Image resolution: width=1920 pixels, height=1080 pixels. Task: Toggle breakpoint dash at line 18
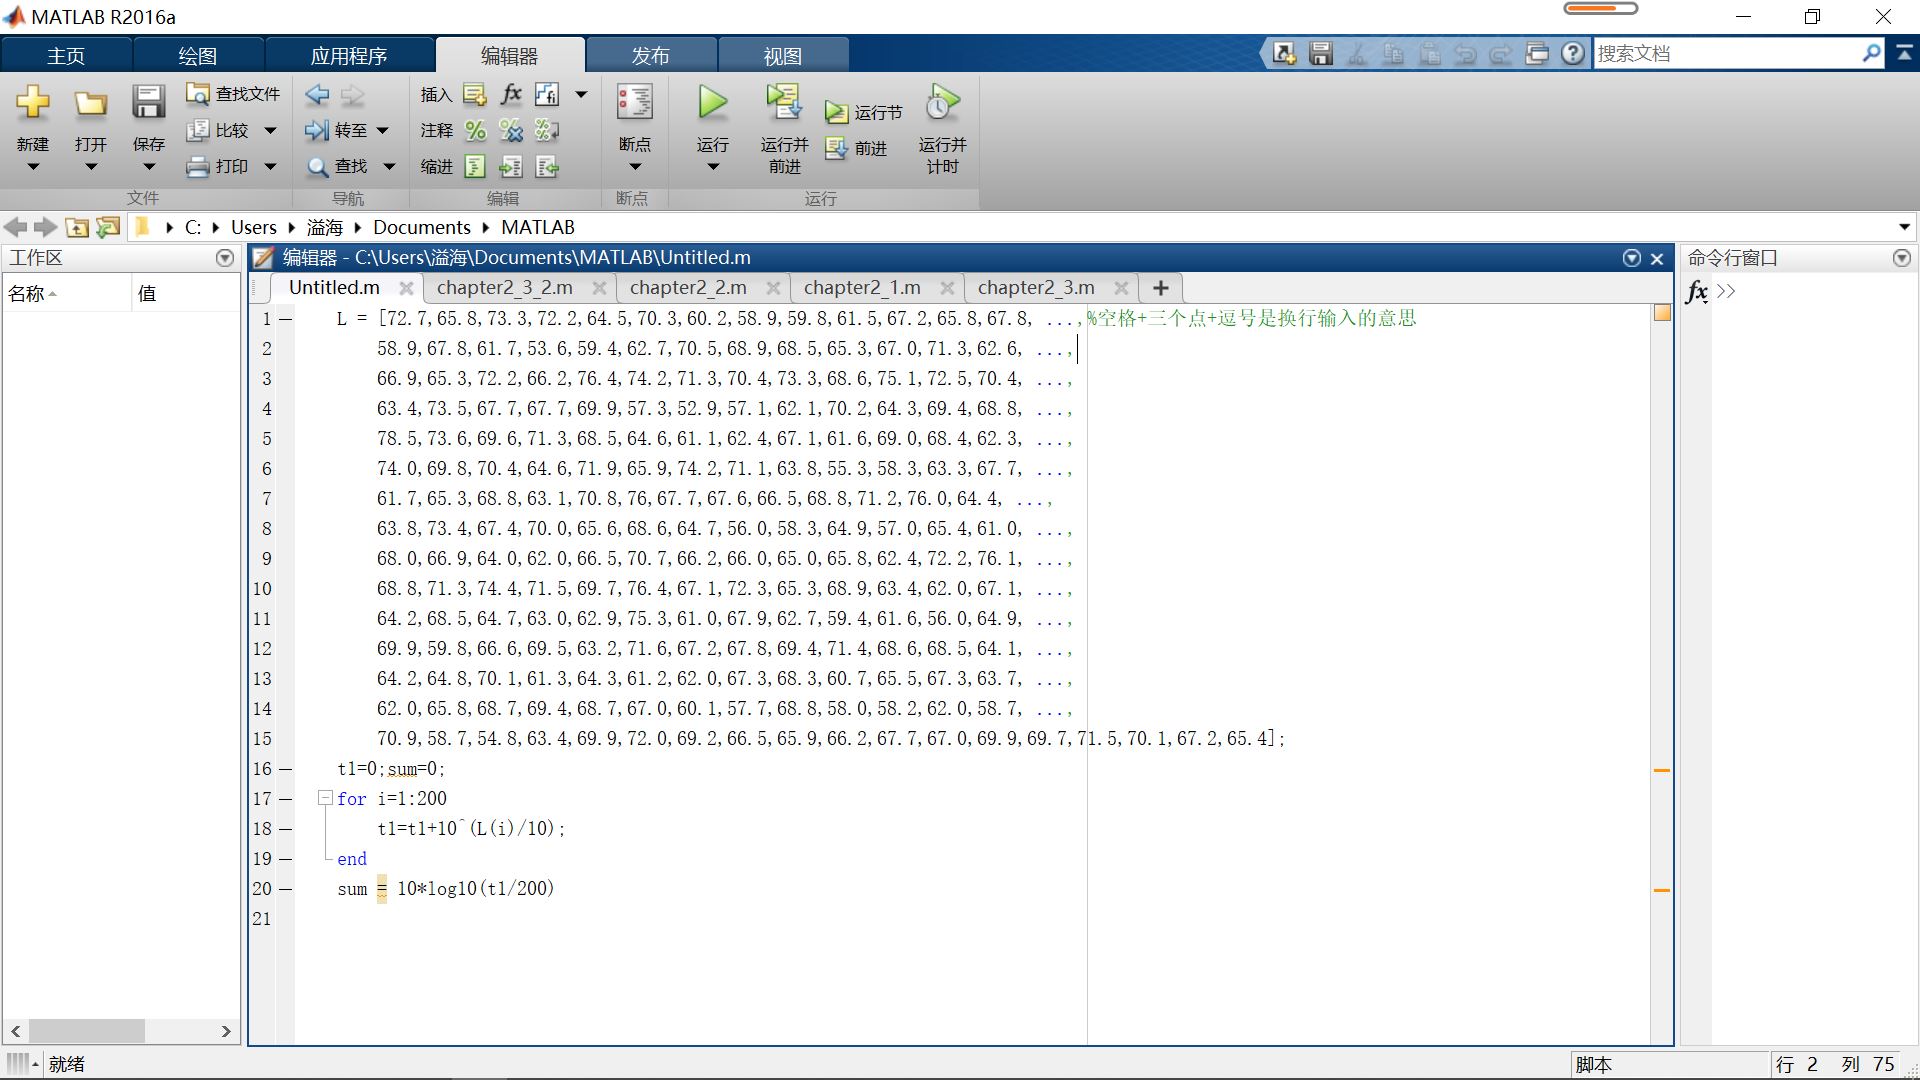[x=286, y=829]
